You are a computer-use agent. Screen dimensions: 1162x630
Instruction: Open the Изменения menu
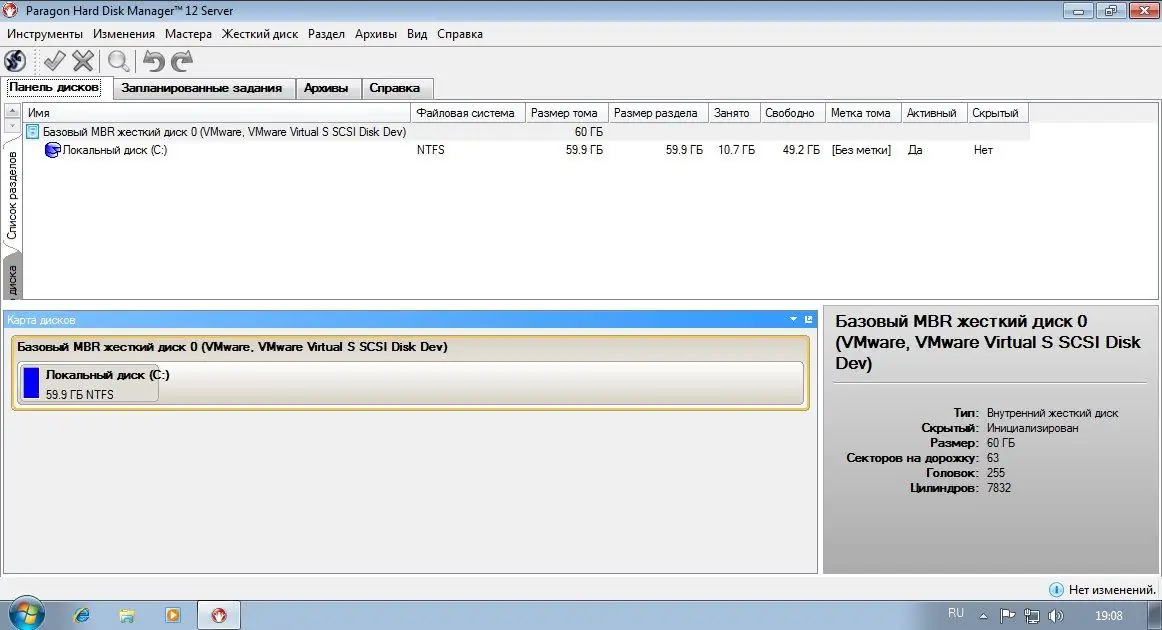point(124,34)
